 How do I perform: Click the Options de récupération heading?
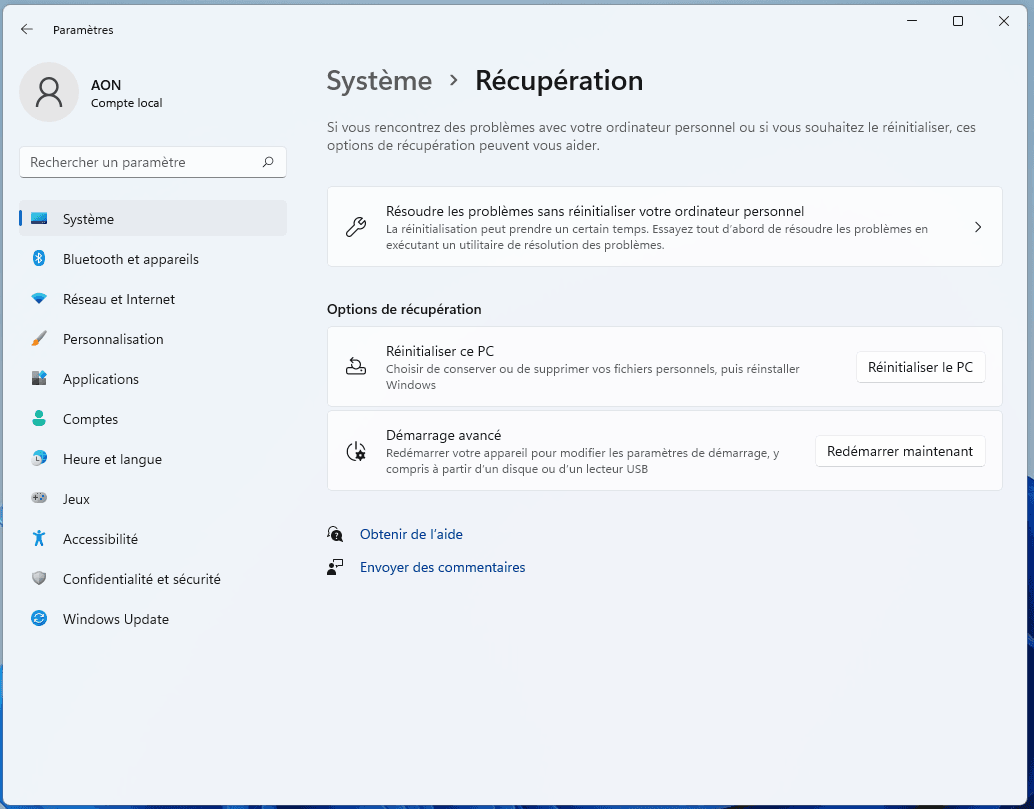coord(404,309)
